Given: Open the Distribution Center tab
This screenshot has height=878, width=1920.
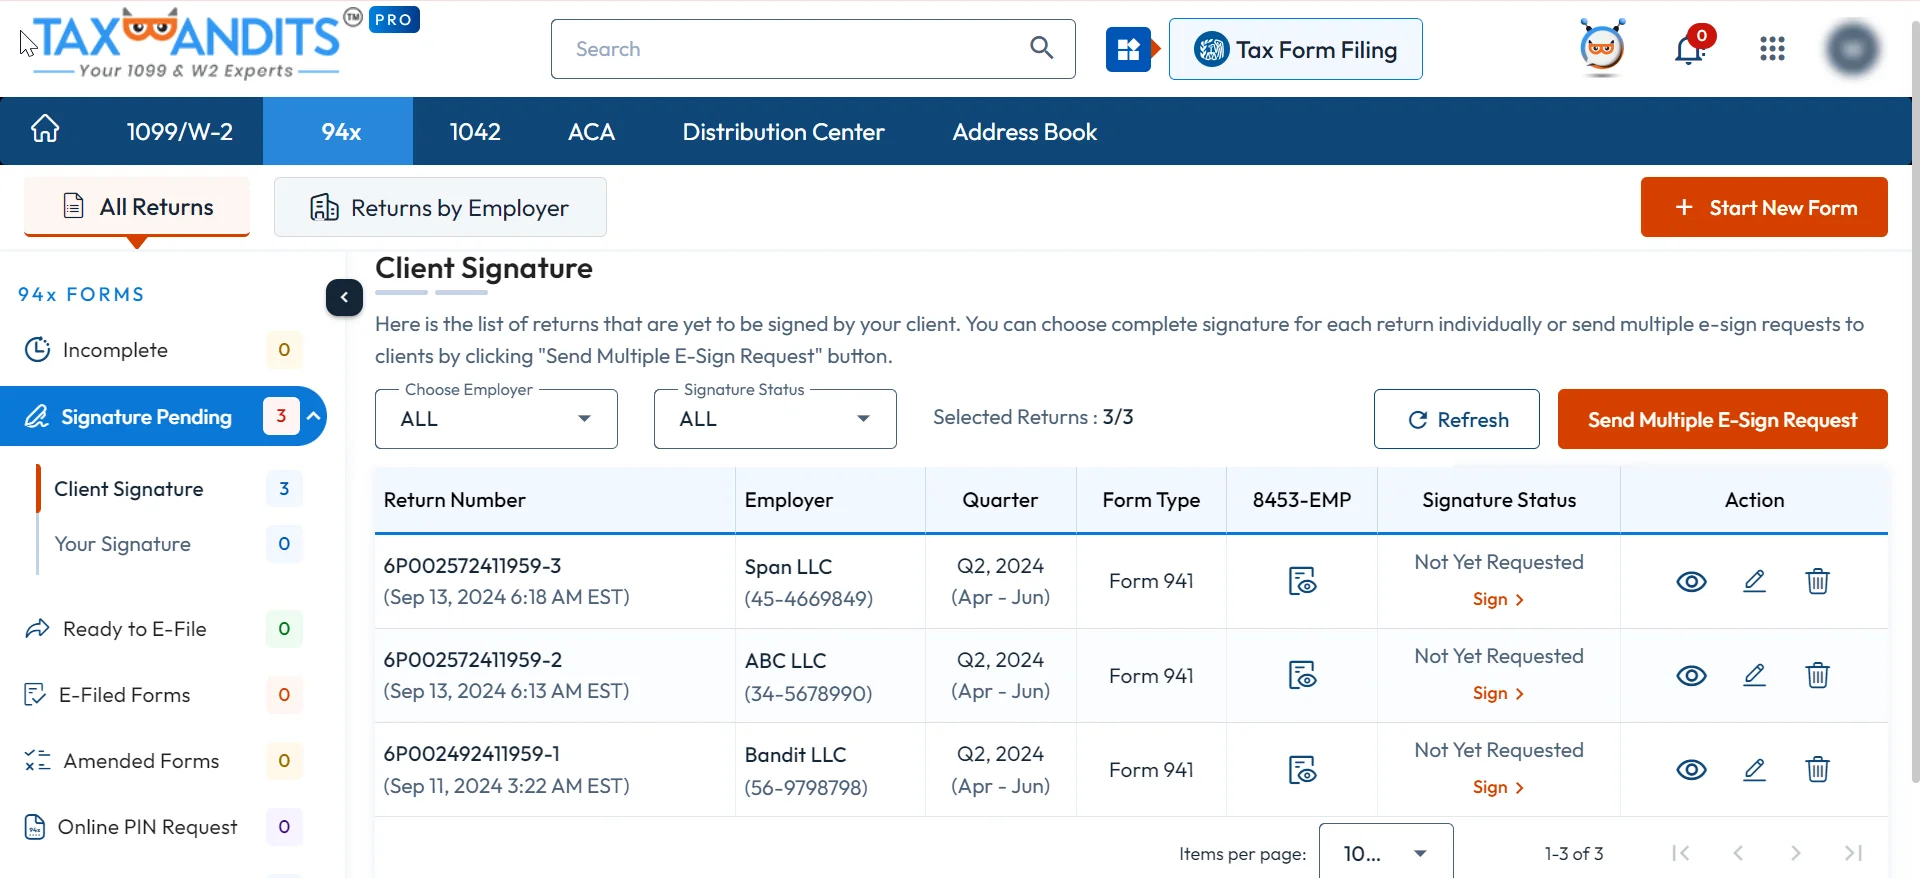Looking at the screenshot, I should (783, 131).
